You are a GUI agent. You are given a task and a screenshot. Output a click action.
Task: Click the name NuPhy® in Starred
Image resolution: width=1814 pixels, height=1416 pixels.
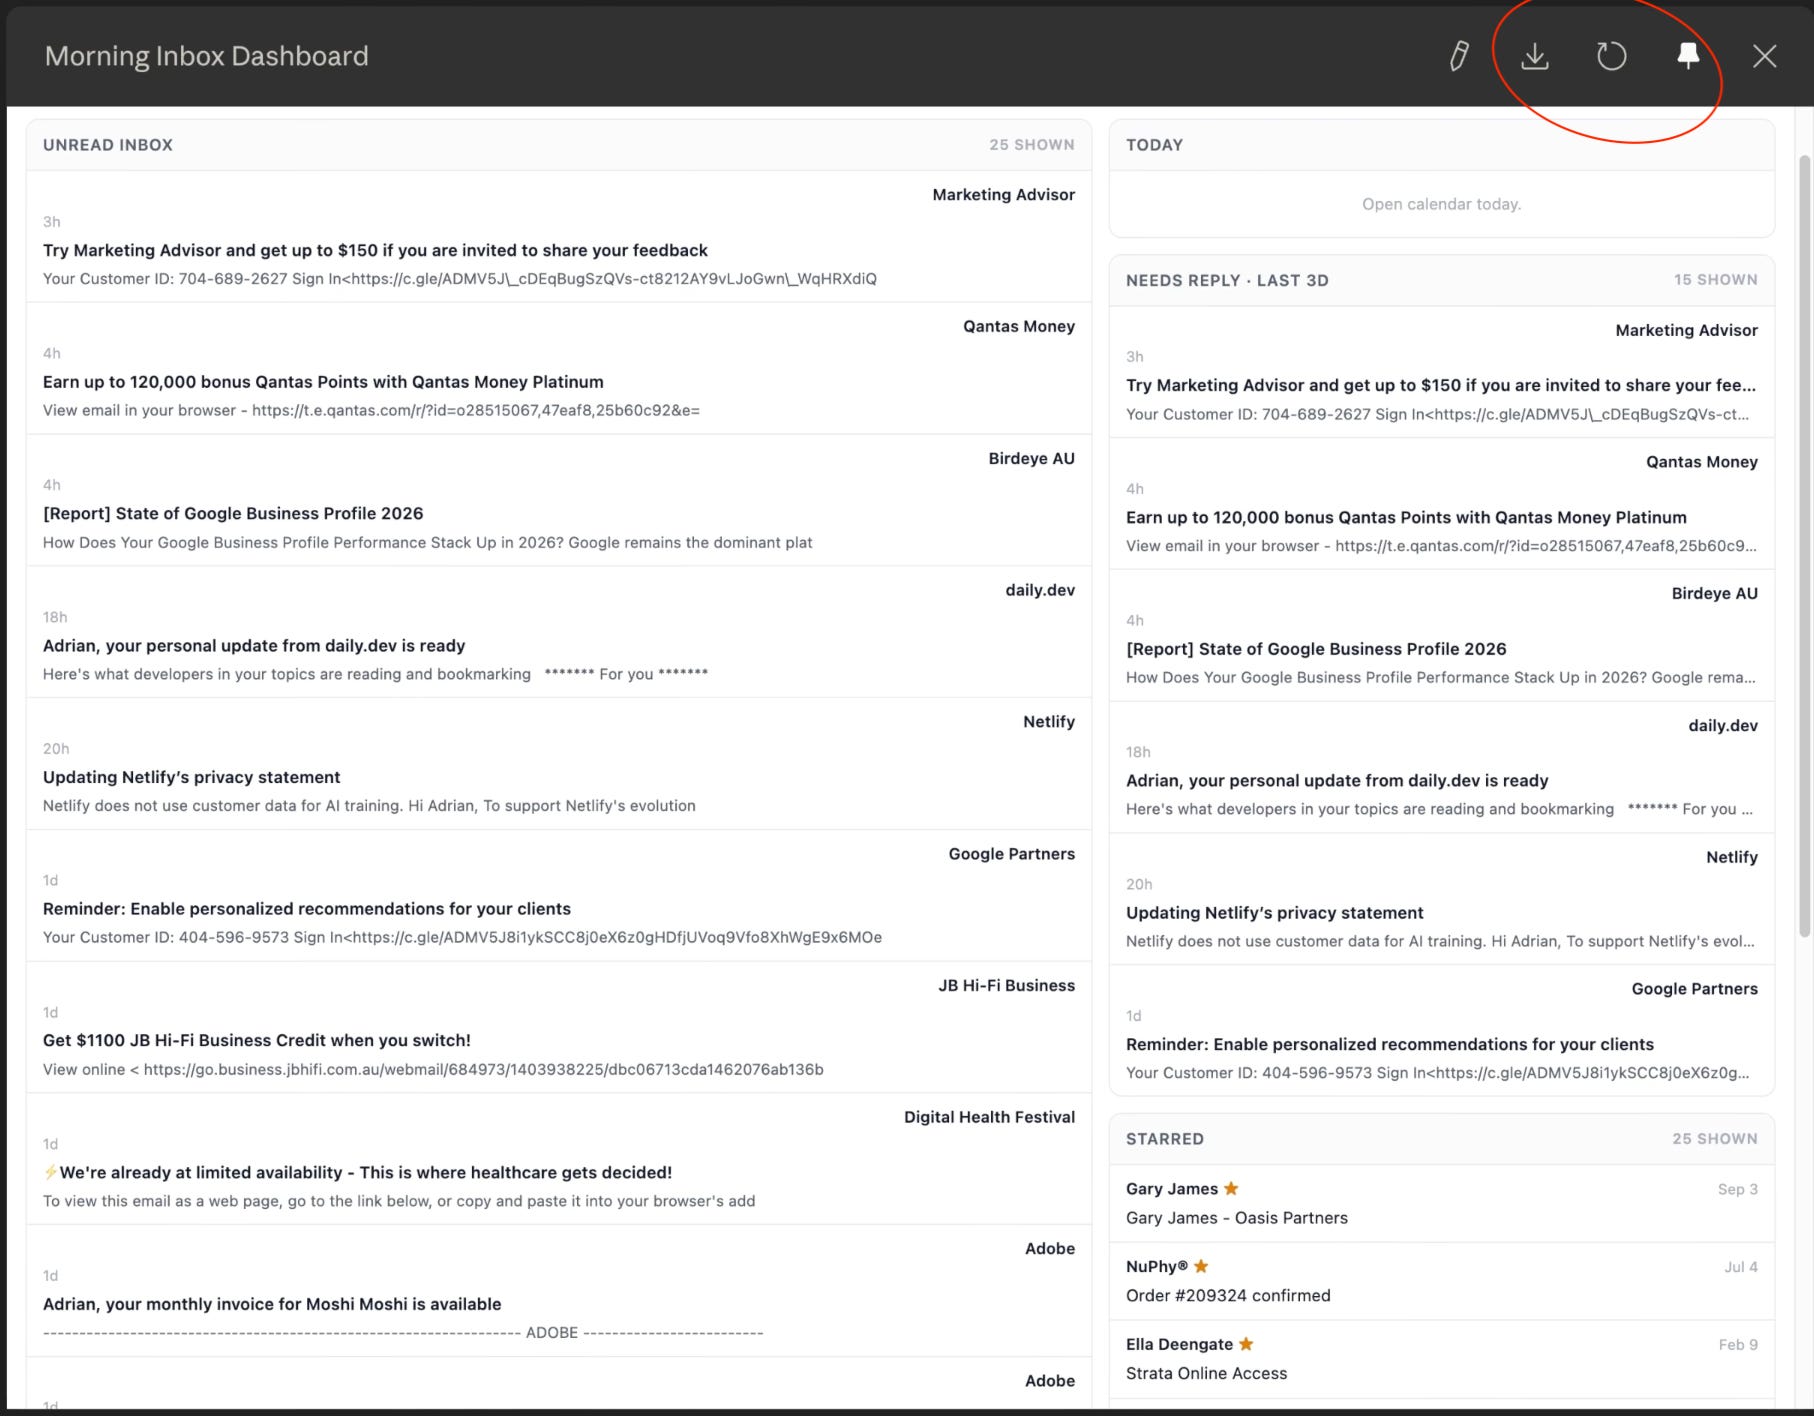(x=1157, y=1267)
